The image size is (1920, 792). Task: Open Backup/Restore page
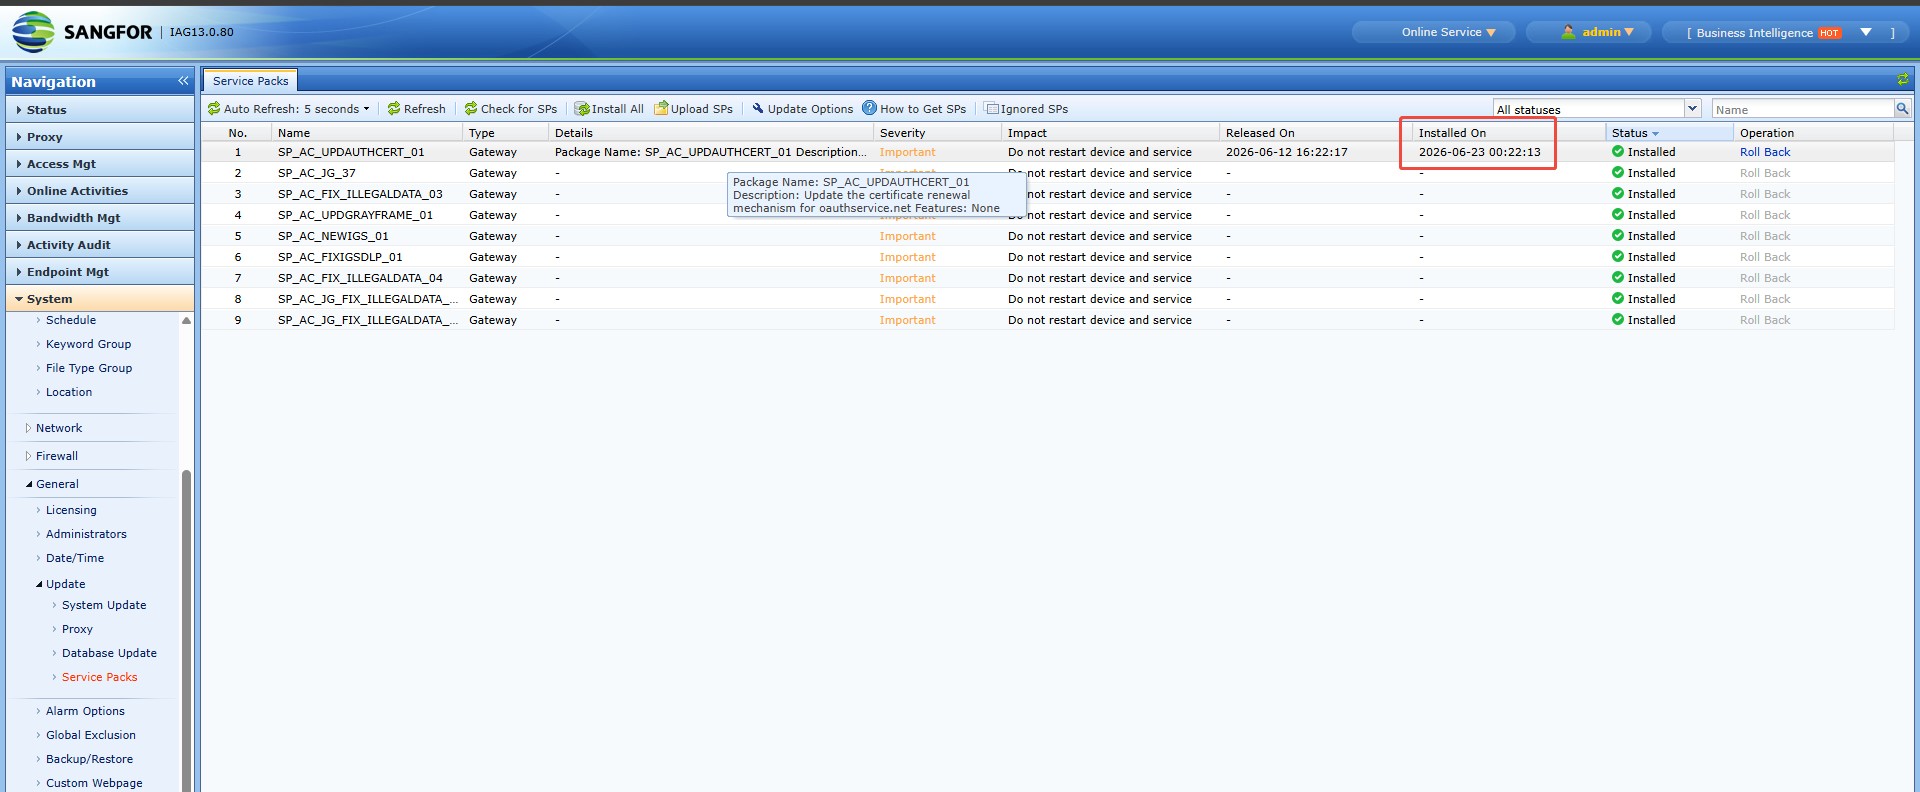pos(89,759)
